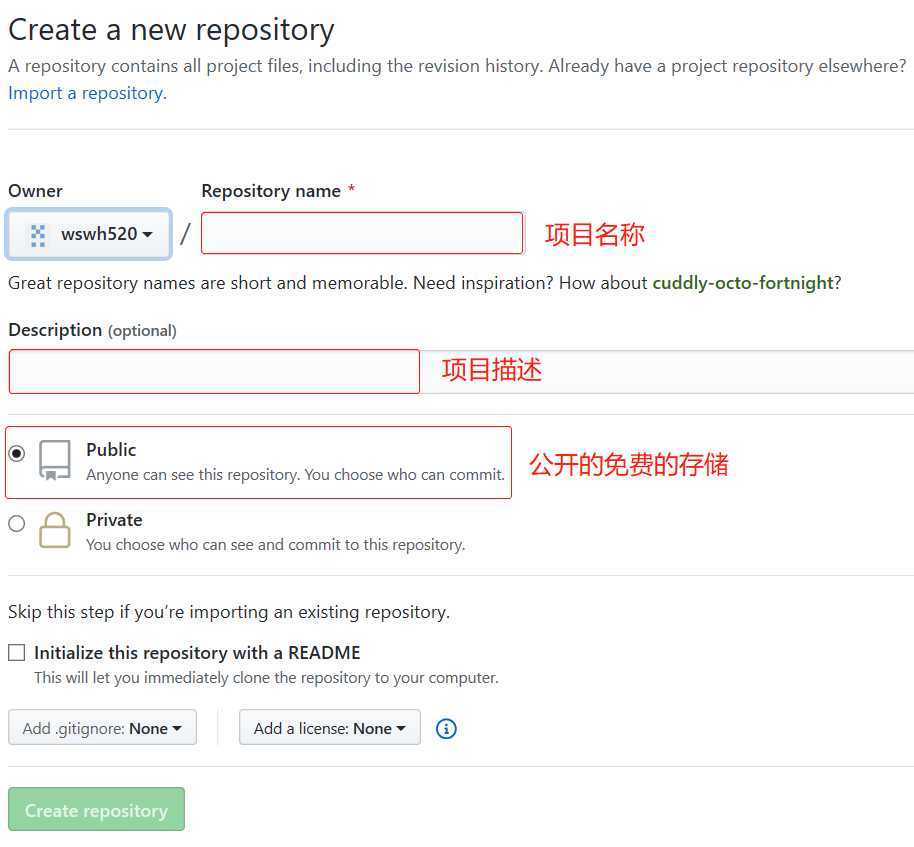The image size is (914, 847).
Task: Click the Private repository lock icon
Action: [55, 530]
